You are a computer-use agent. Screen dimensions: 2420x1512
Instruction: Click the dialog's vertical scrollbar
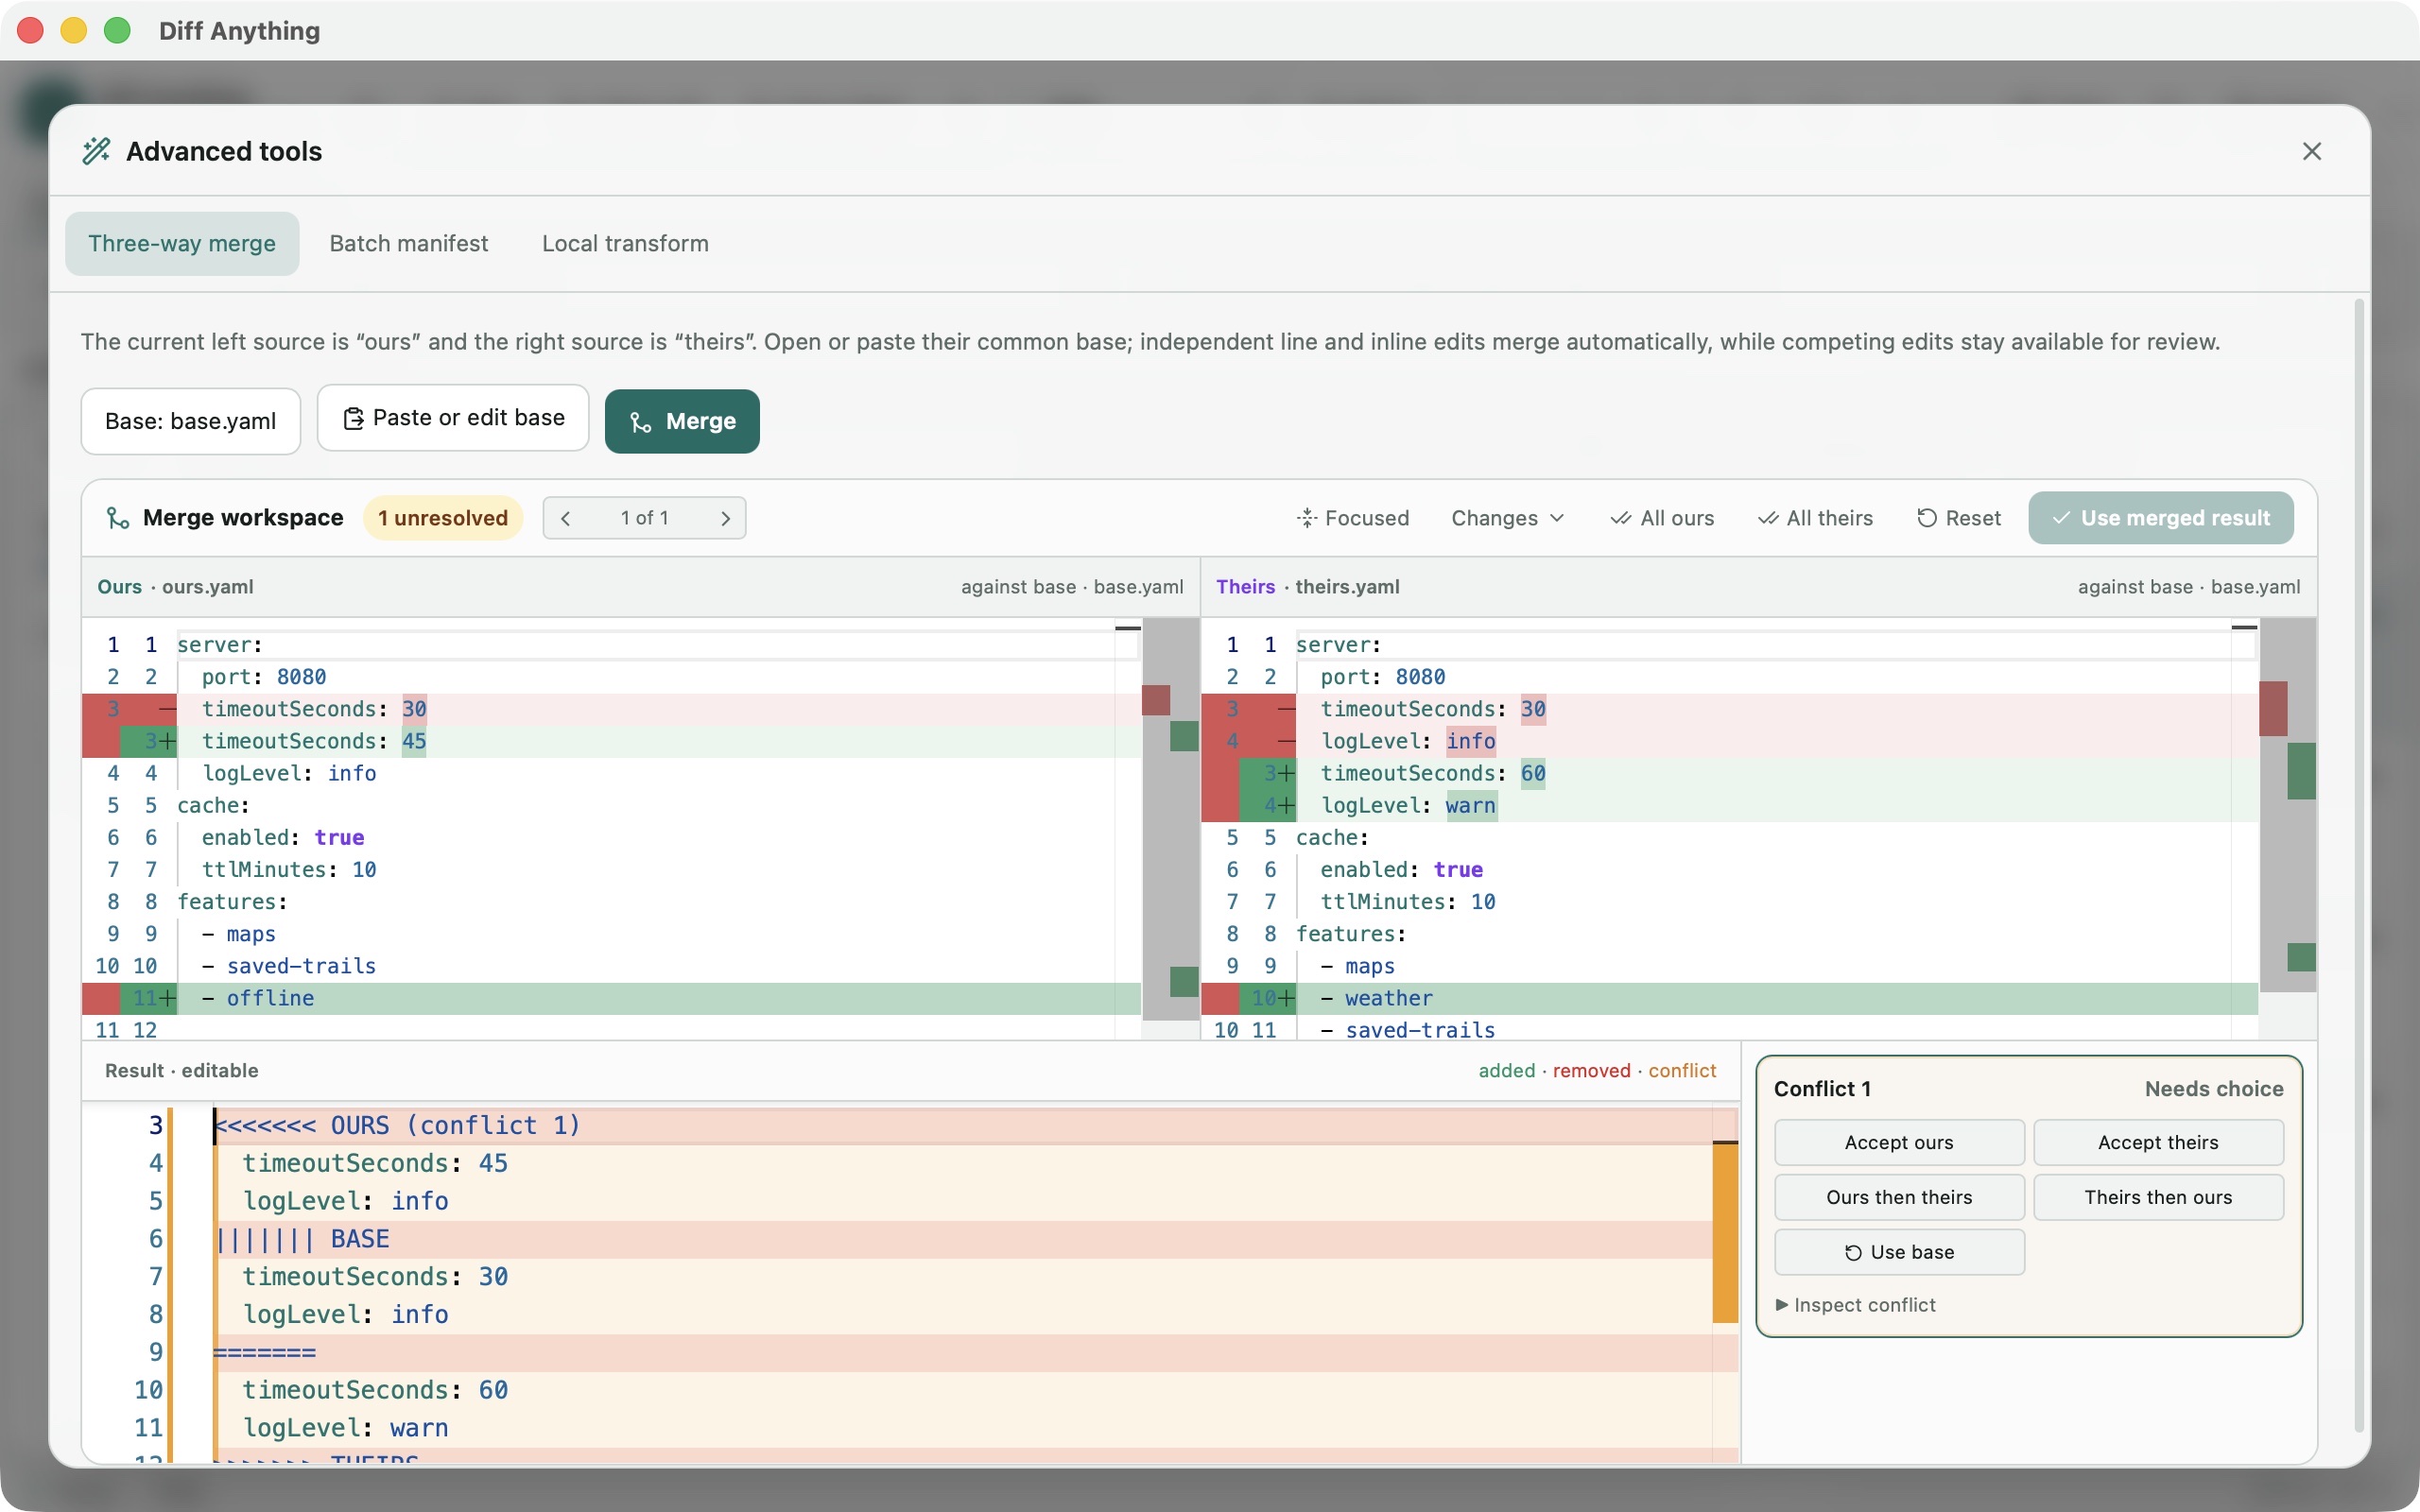point(2359,865)
